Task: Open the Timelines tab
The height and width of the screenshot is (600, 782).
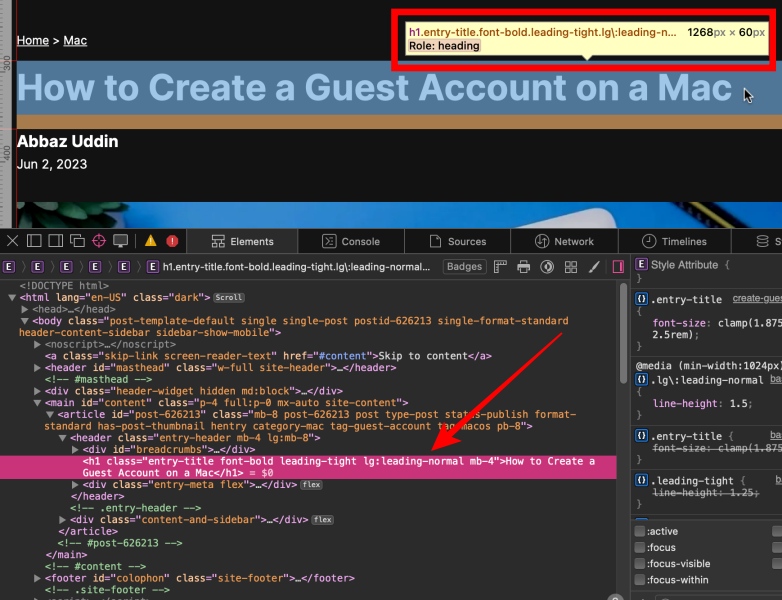Action: [674, 241]
